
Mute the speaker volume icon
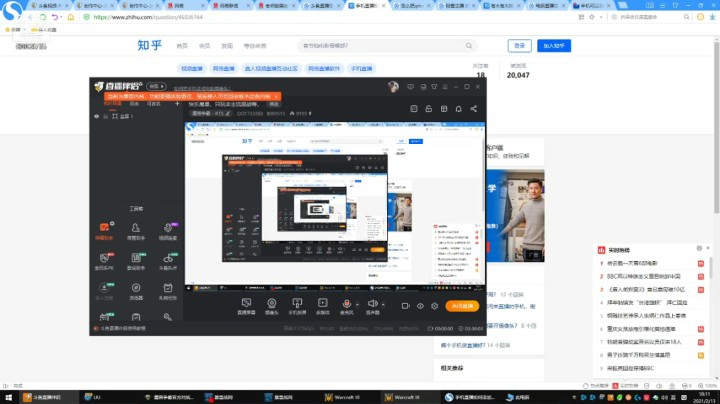372,303
